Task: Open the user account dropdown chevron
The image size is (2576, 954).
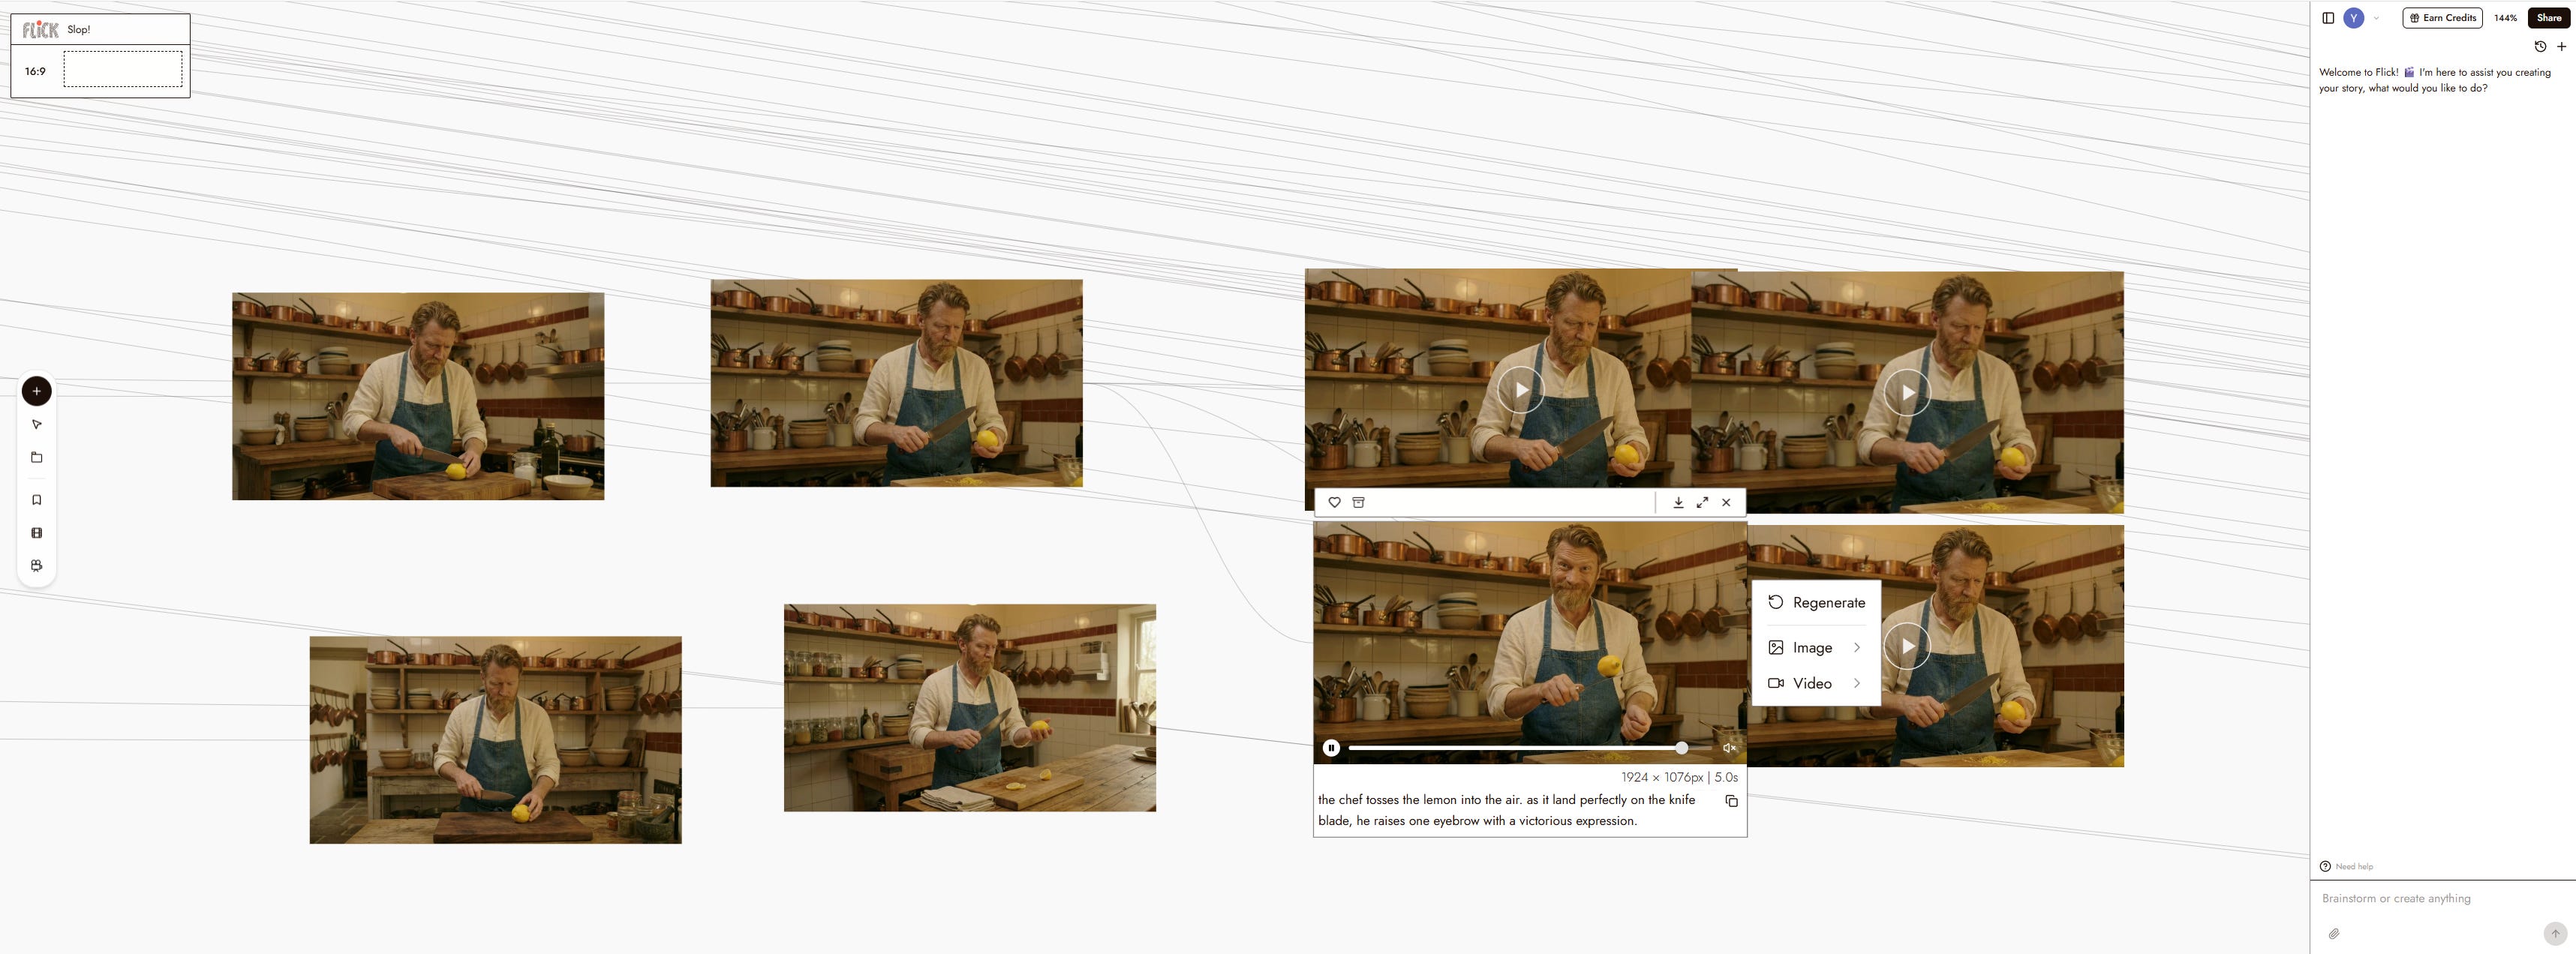Action: click(x=2376, y=18)
